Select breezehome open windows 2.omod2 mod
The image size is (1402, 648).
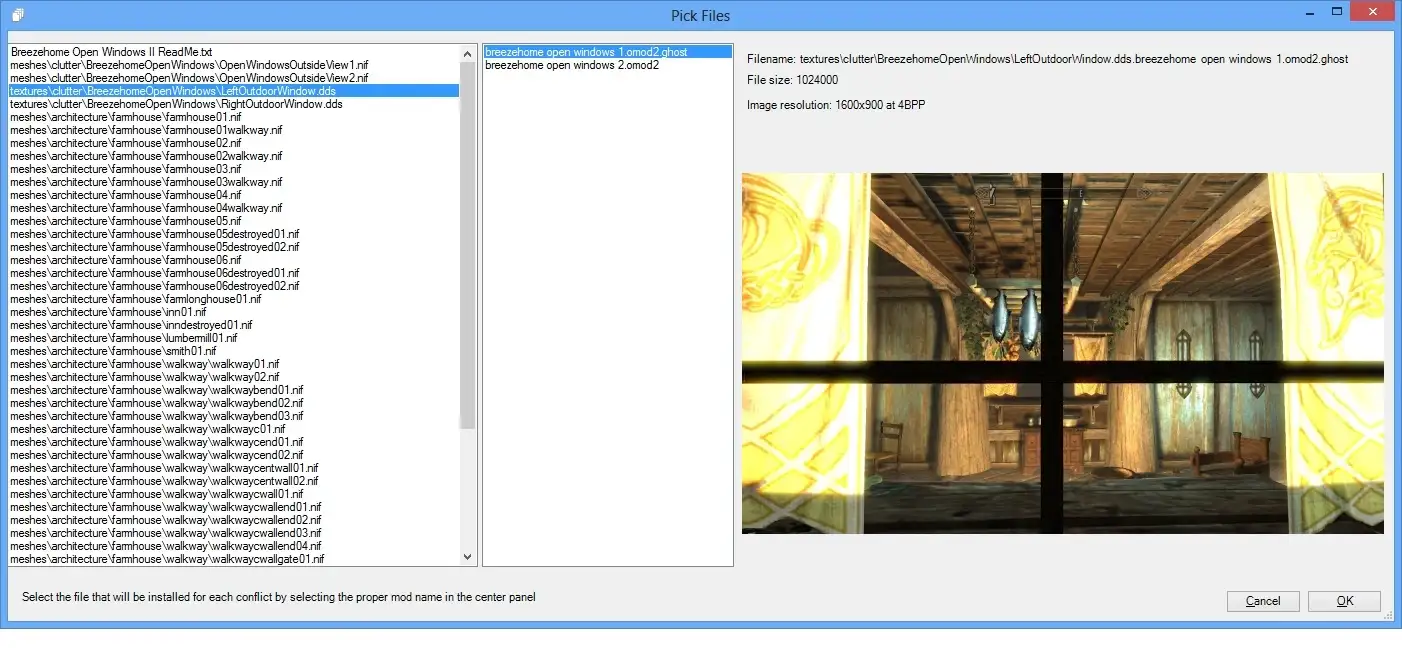pos(571,65)
